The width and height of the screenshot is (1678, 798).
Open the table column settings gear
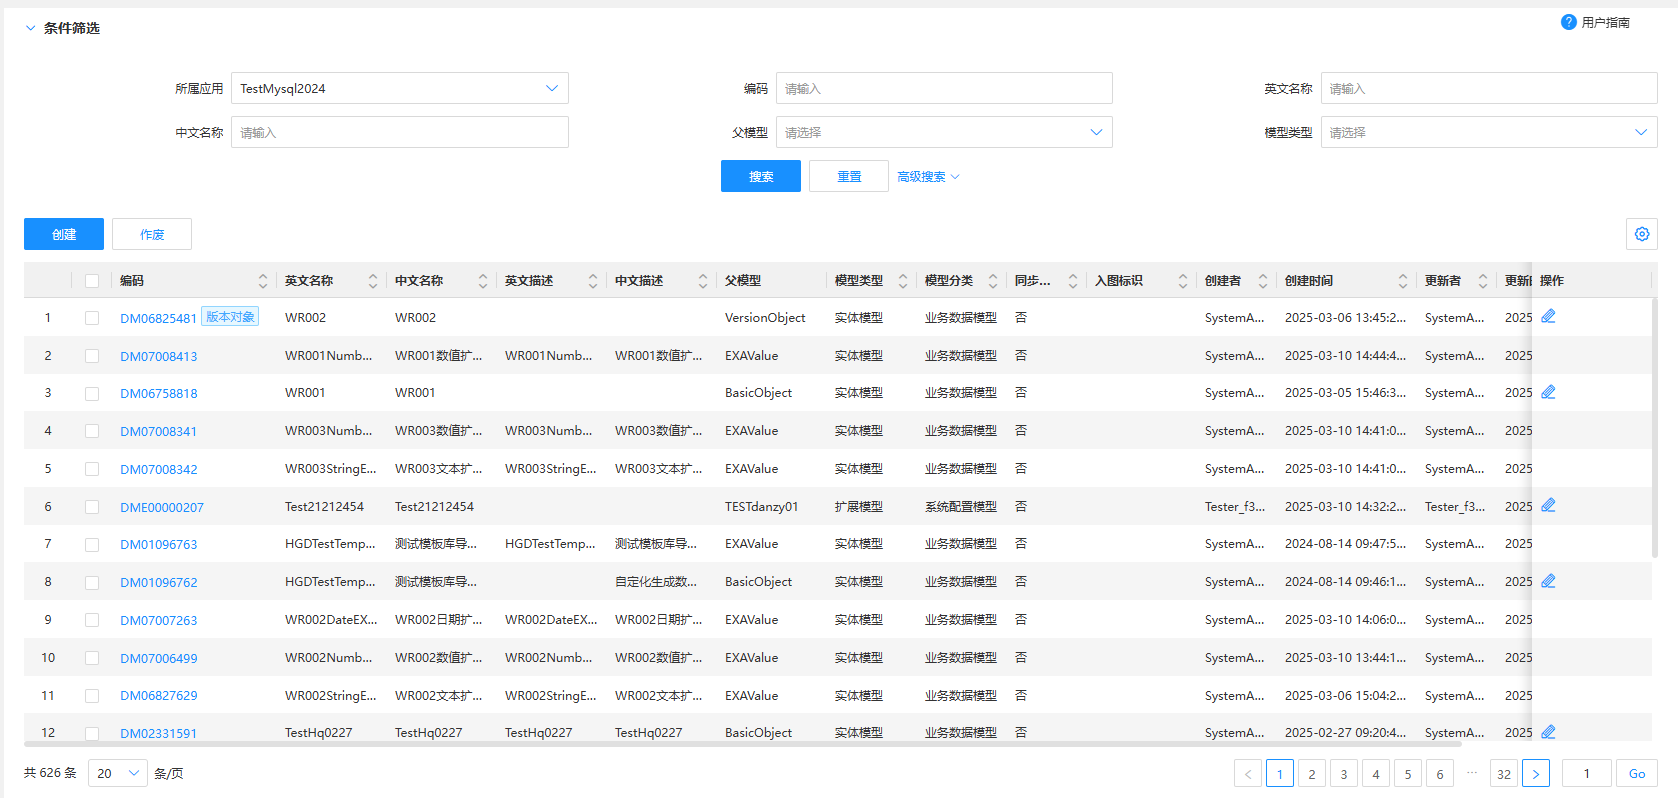[x=1641, y=234]
